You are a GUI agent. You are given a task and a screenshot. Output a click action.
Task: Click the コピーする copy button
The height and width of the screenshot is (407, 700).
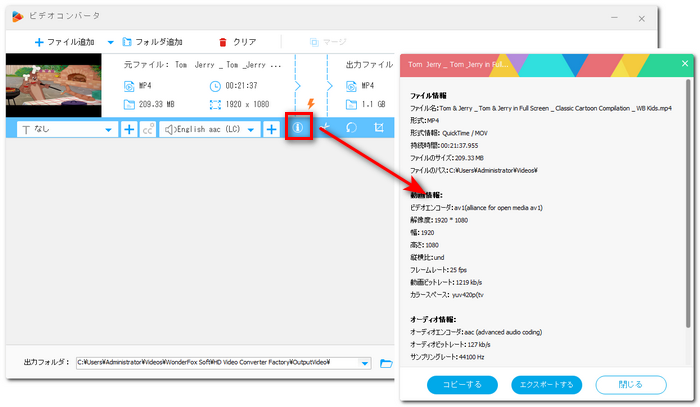462,385
